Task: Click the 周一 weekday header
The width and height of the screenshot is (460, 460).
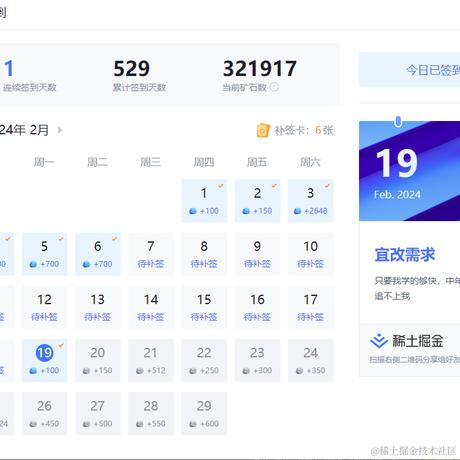Action: (x=44, y=162)
